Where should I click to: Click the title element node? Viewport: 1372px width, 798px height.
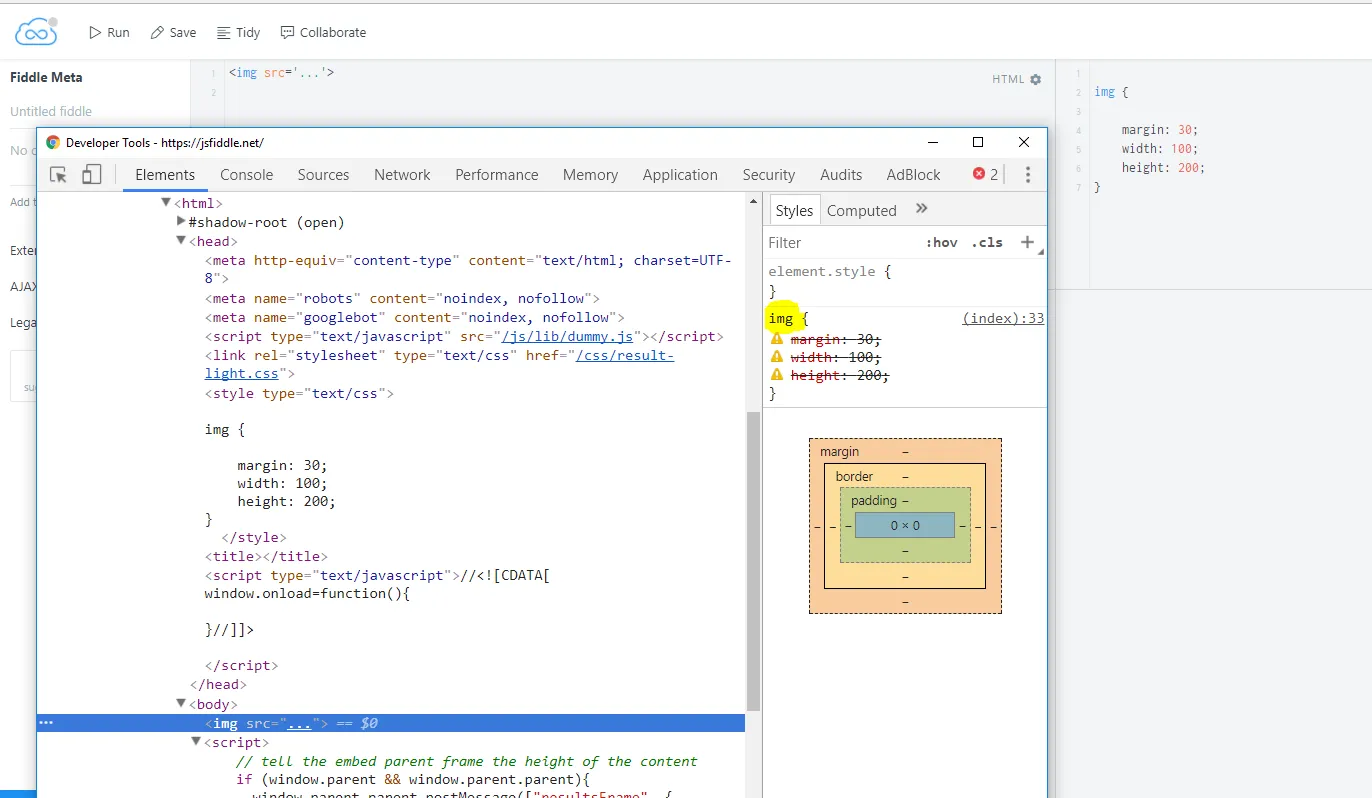(266, 556)
